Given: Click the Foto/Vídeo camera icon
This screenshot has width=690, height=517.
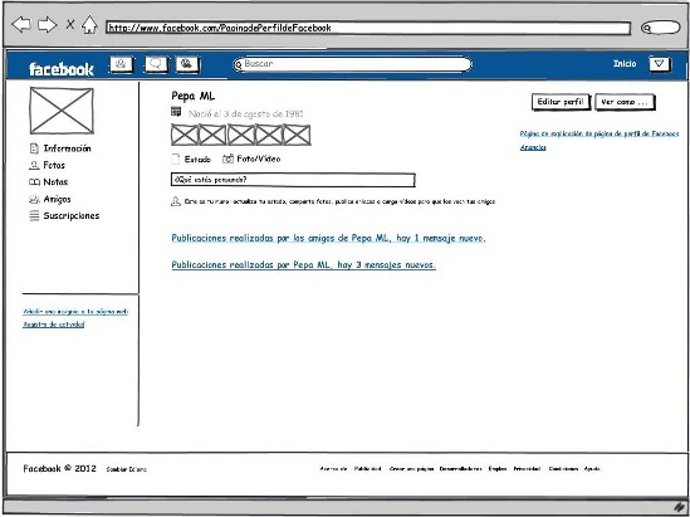Looking at the screenshot, I should (x=228, y=159).
